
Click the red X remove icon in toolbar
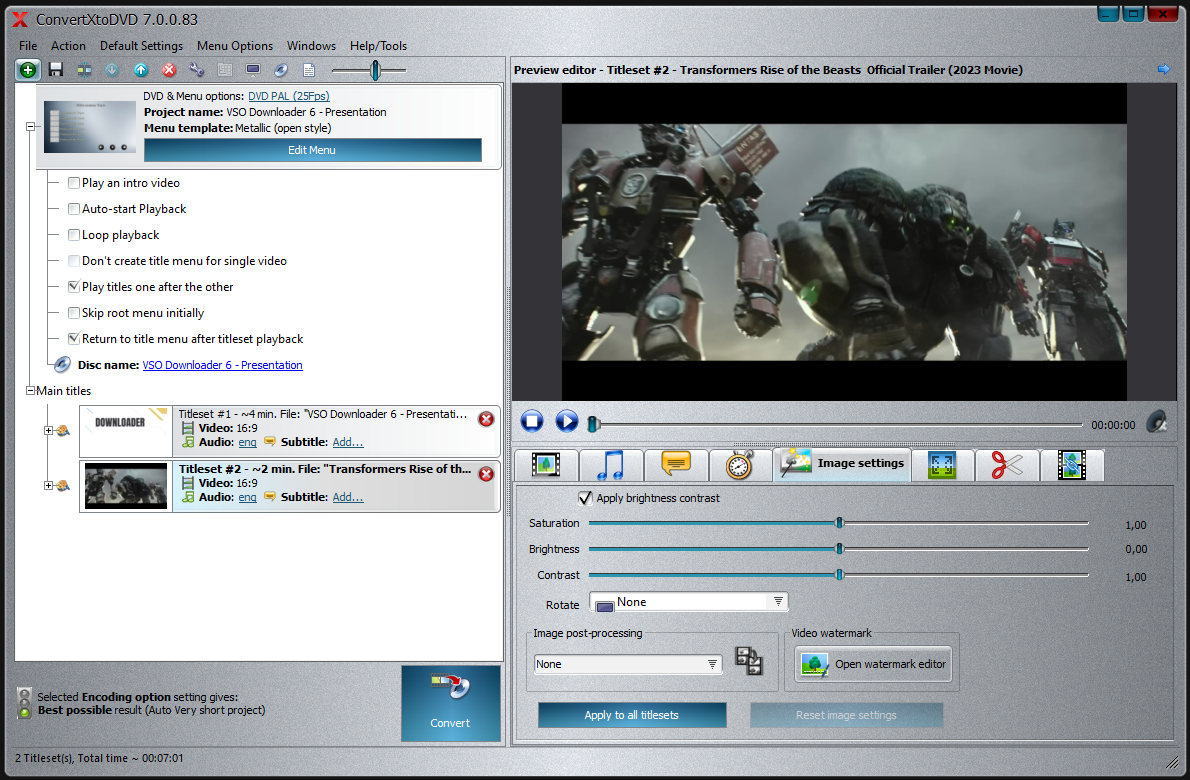tap(169, 70)
